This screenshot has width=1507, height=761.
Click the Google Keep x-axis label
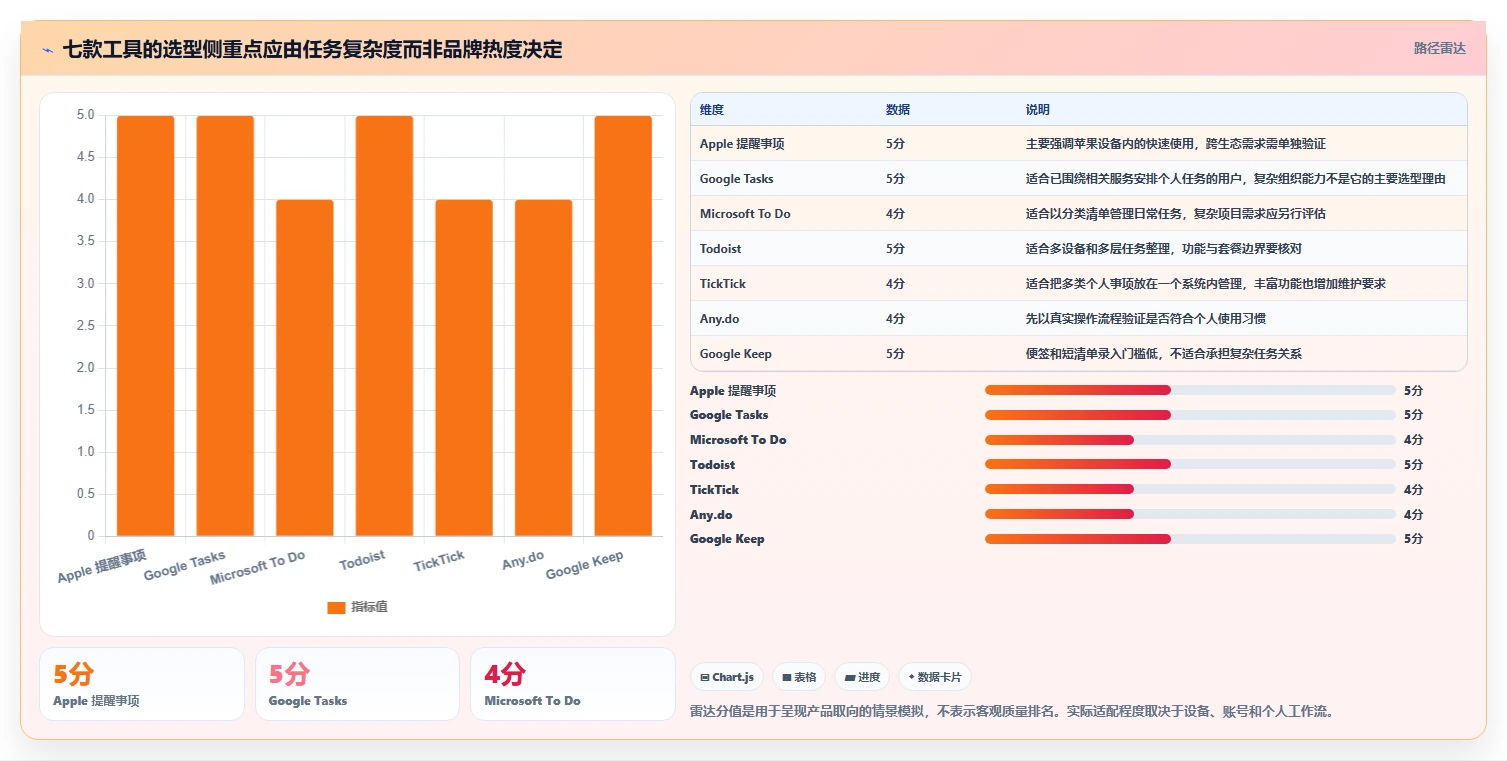pyautogui.click(x=584, y=565)
